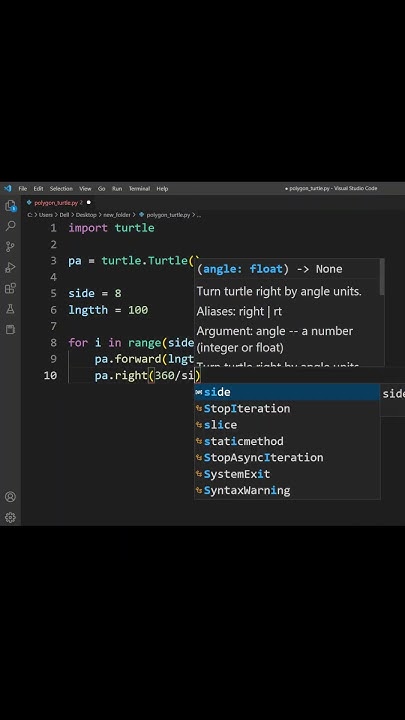Open the Edit menu

[x=38, y=188]
